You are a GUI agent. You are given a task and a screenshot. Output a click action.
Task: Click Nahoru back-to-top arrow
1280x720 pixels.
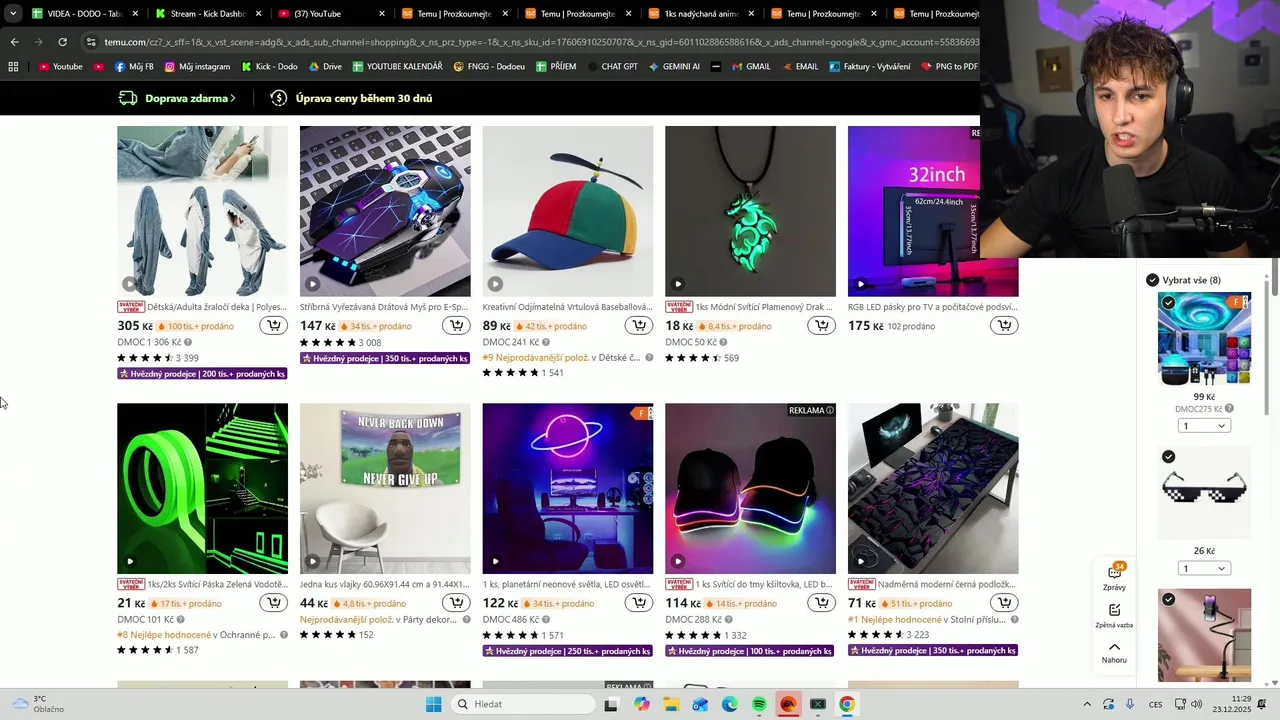(1114, 652)
